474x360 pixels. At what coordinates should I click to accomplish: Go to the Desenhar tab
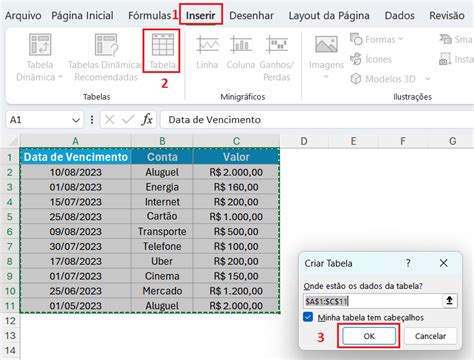pyautogui.click(x=251, y=15)
